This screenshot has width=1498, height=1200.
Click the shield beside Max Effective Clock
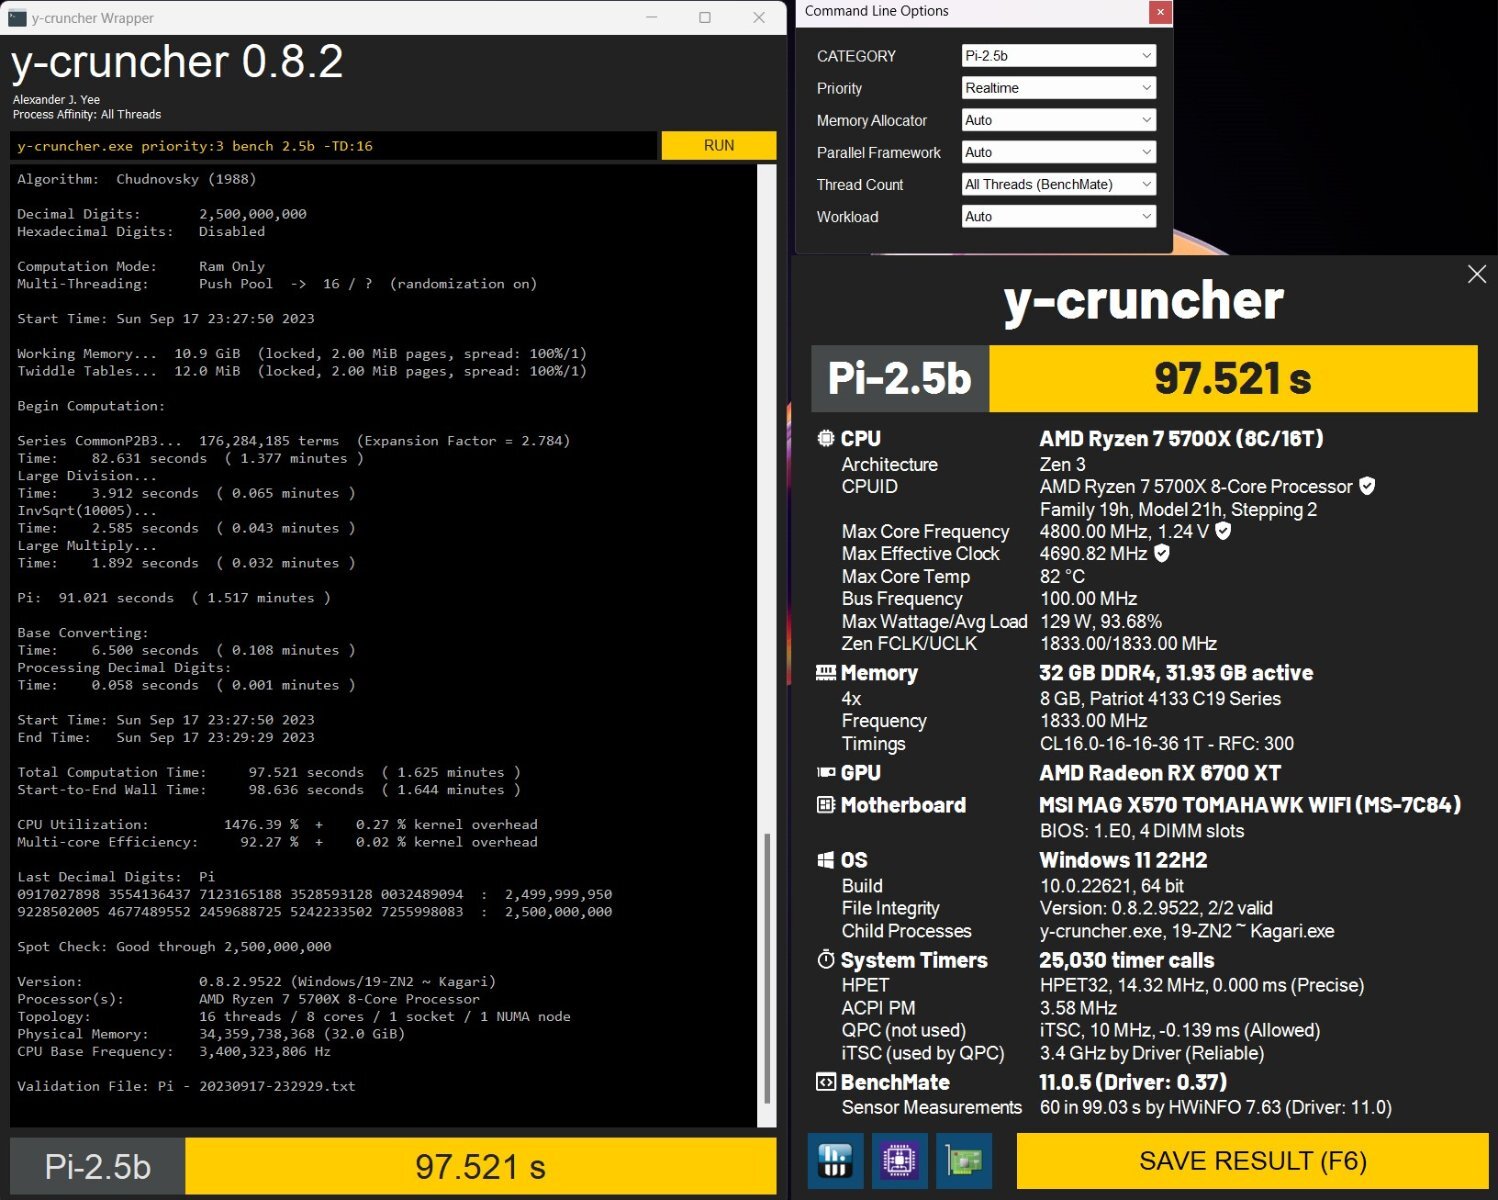point(1162,553)
